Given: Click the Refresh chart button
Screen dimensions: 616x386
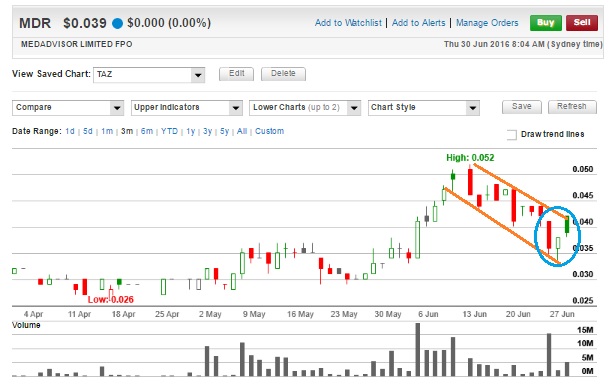Looking at the screenshot, I should tap(572, 107).
